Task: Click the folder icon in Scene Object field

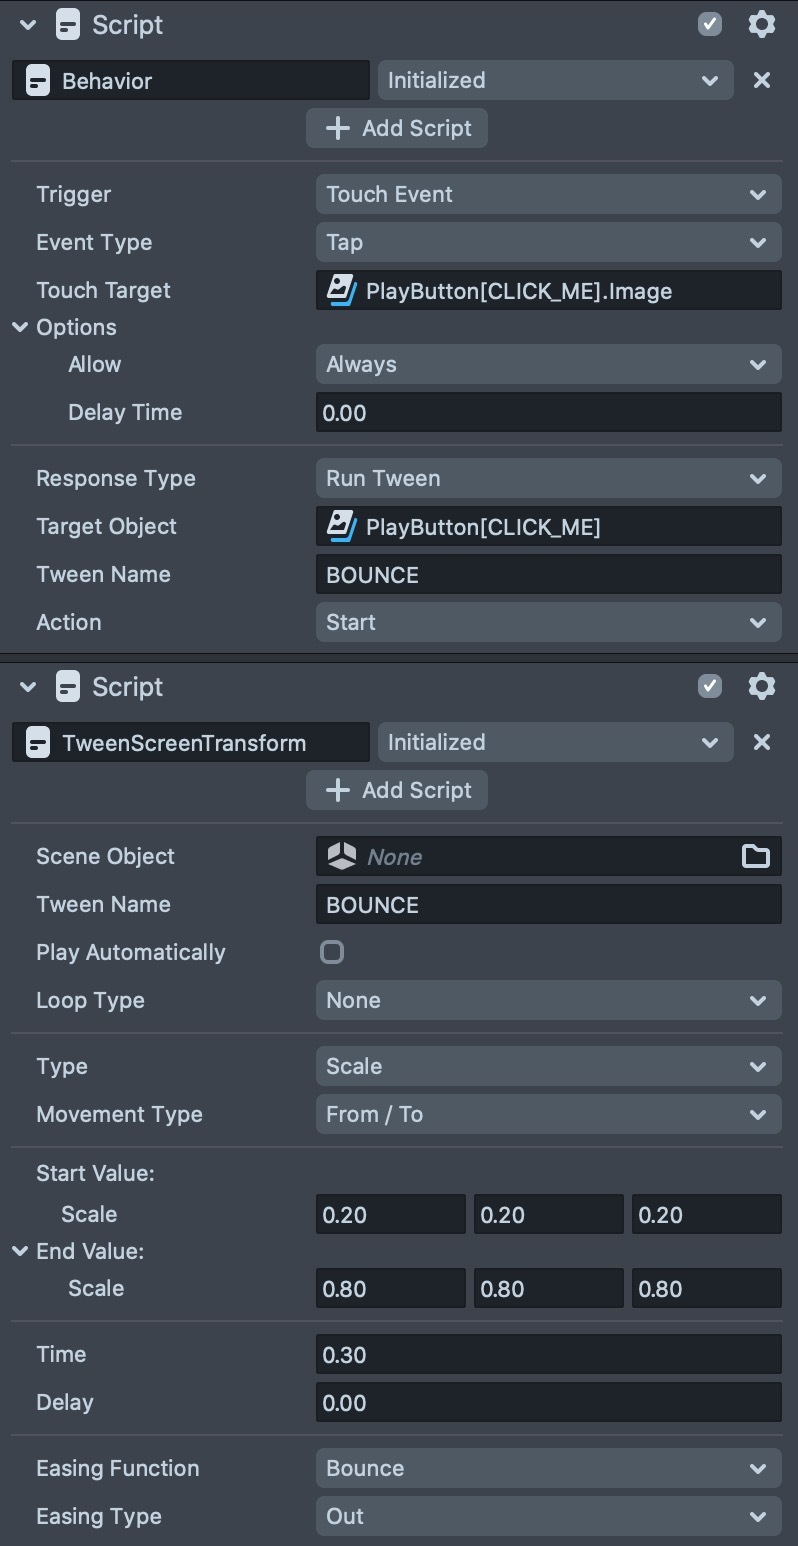Action: tap(755, 856)
